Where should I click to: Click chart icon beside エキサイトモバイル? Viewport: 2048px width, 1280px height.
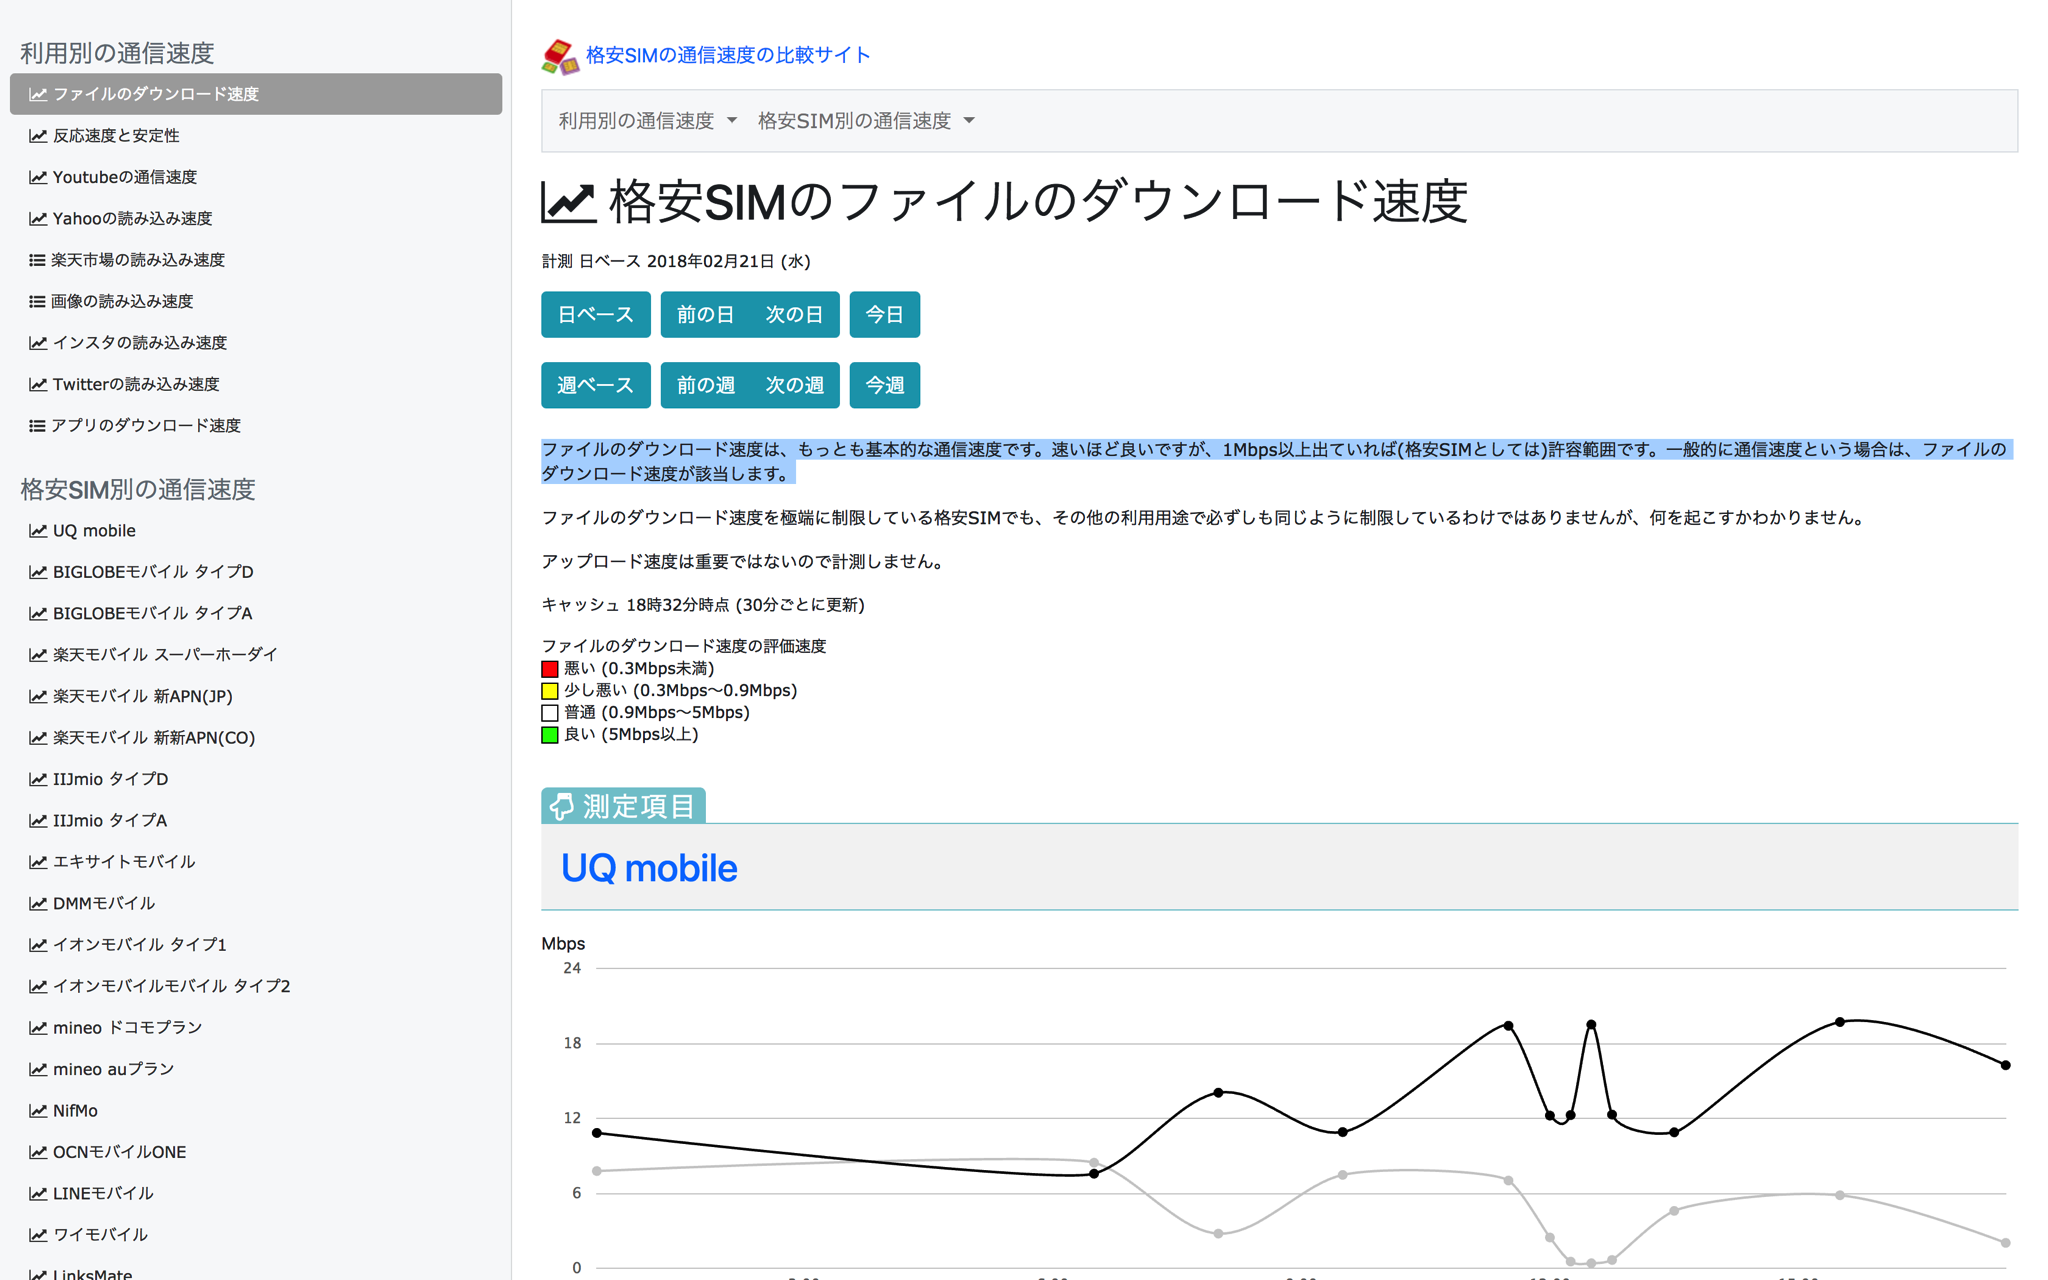(38, 862)
